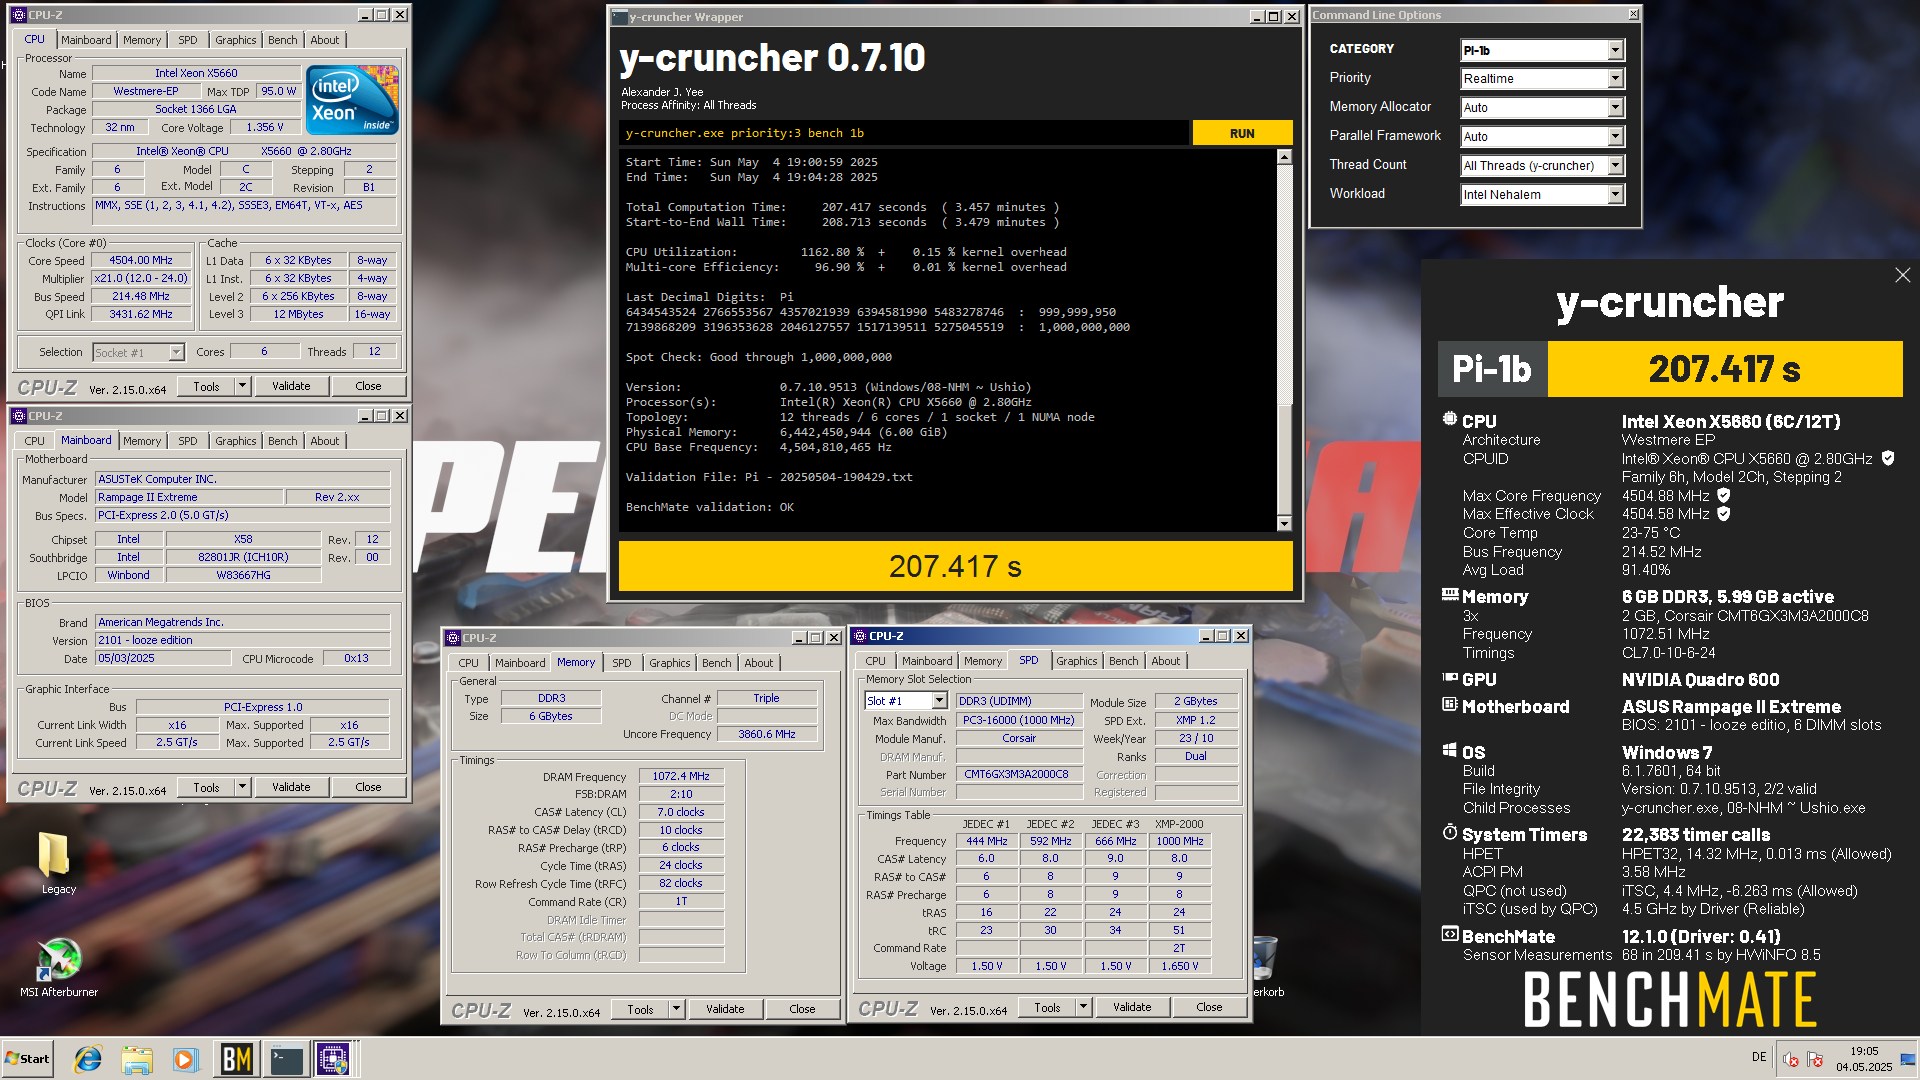Click the second red-X tray icon
This screenshot has width=1920, height=1080.
[1816, 1060]
